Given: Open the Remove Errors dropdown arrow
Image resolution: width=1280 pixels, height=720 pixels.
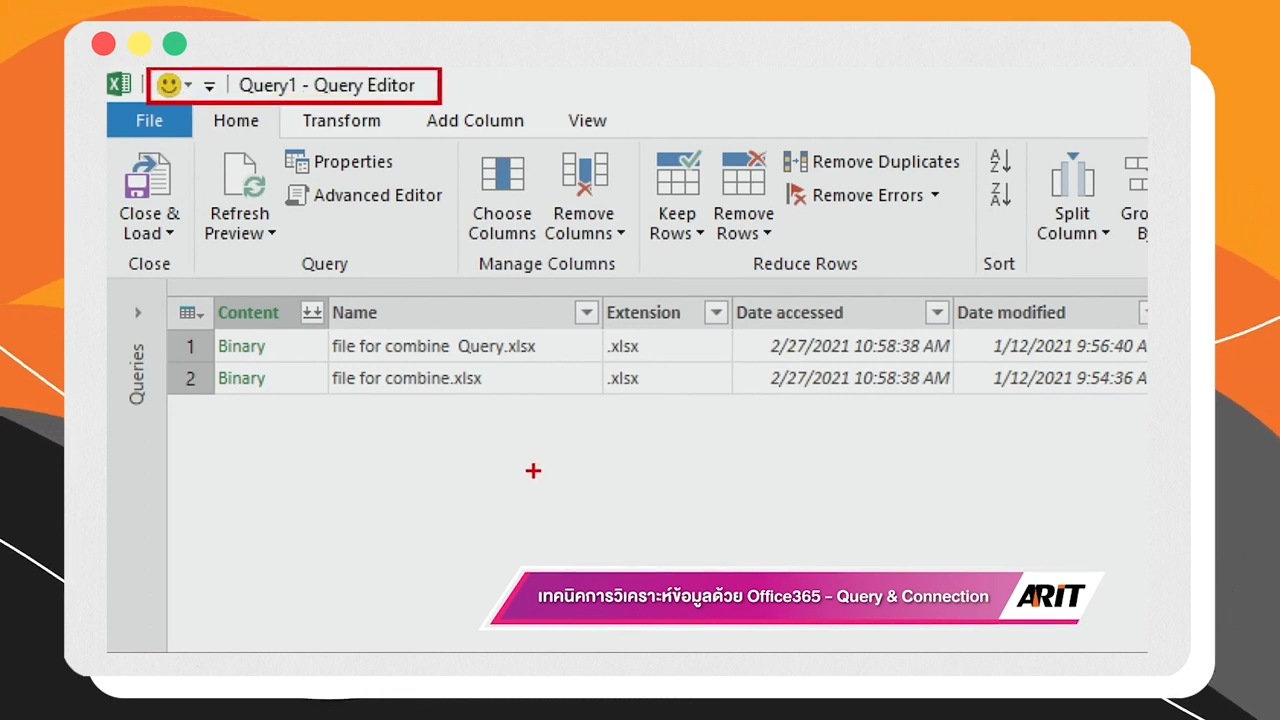Looking at the screenshot, I should click(x=933, y=195).
